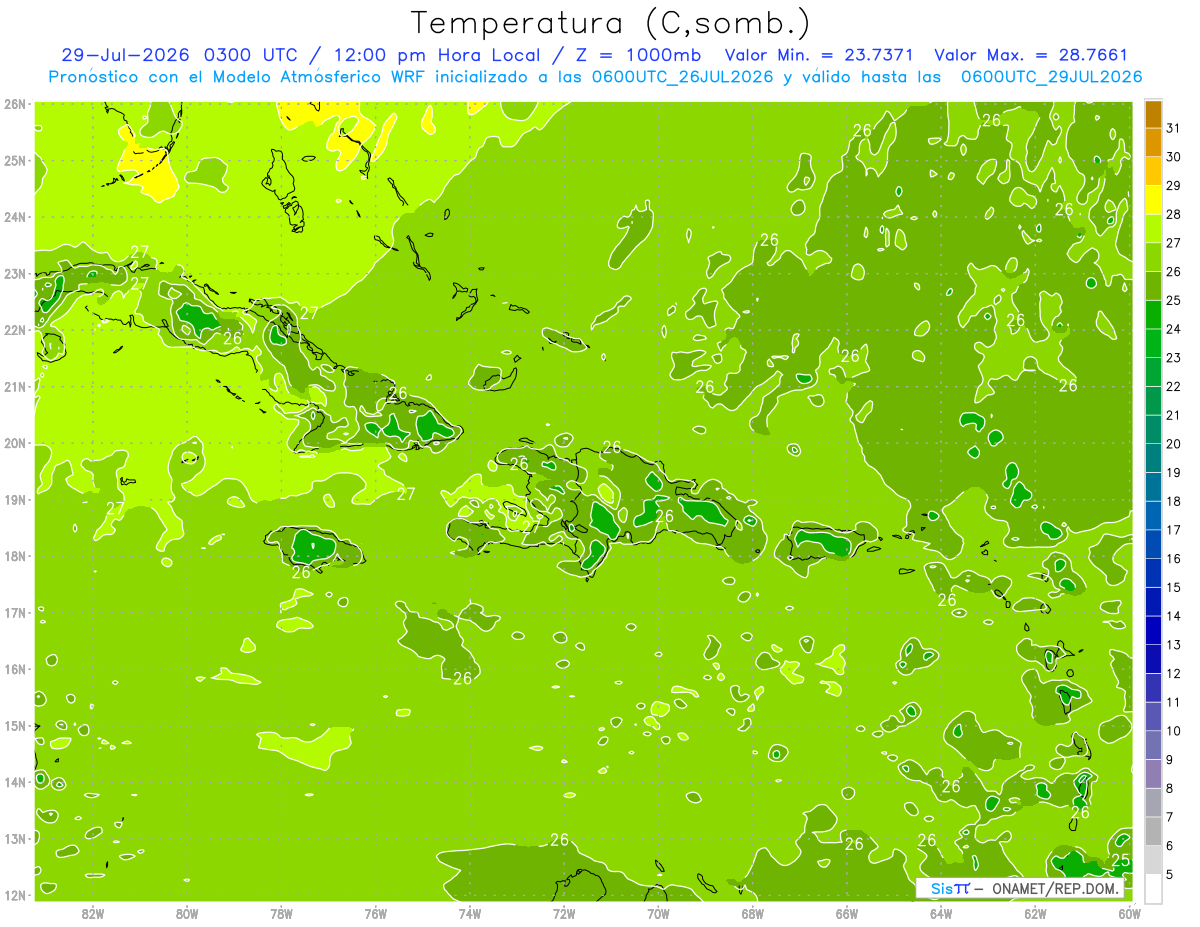Select the 'Valor Min. = 23.7371' text
The height and width of the screenshot is (927, 1200).
click(x=817, y=55)
